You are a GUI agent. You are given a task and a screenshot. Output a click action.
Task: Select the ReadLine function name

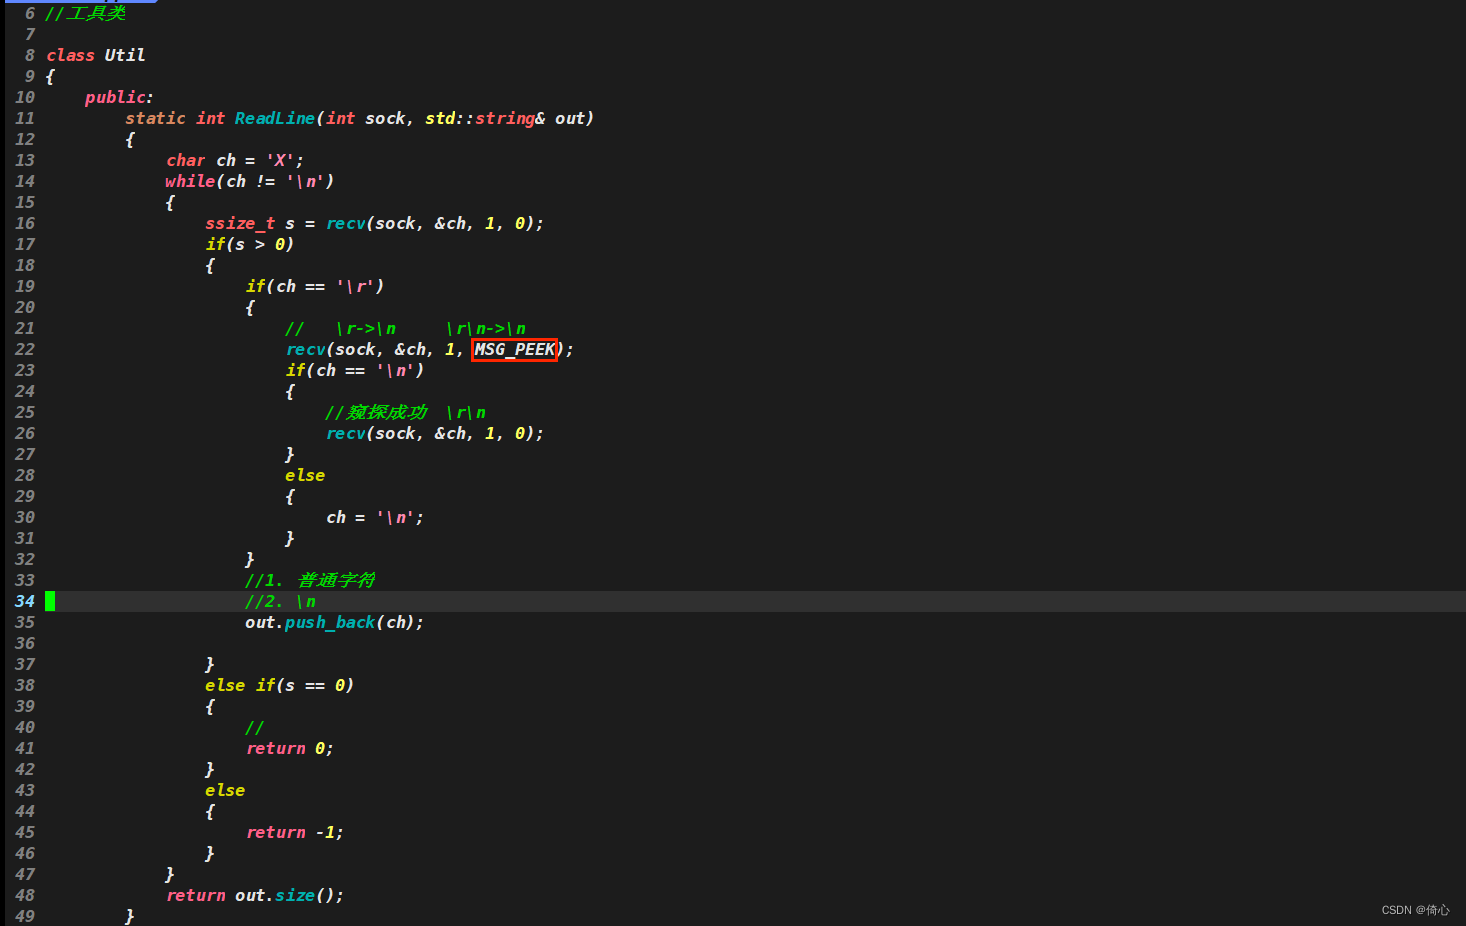point(275,118)
